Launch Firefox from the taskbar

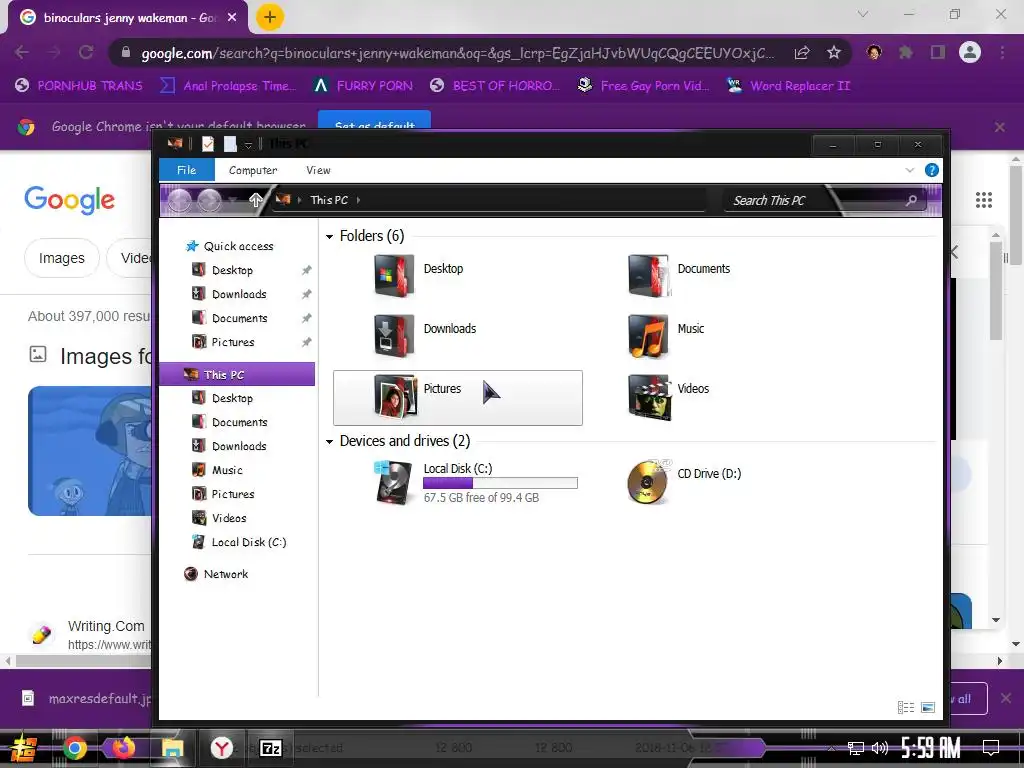coord(123,747)
